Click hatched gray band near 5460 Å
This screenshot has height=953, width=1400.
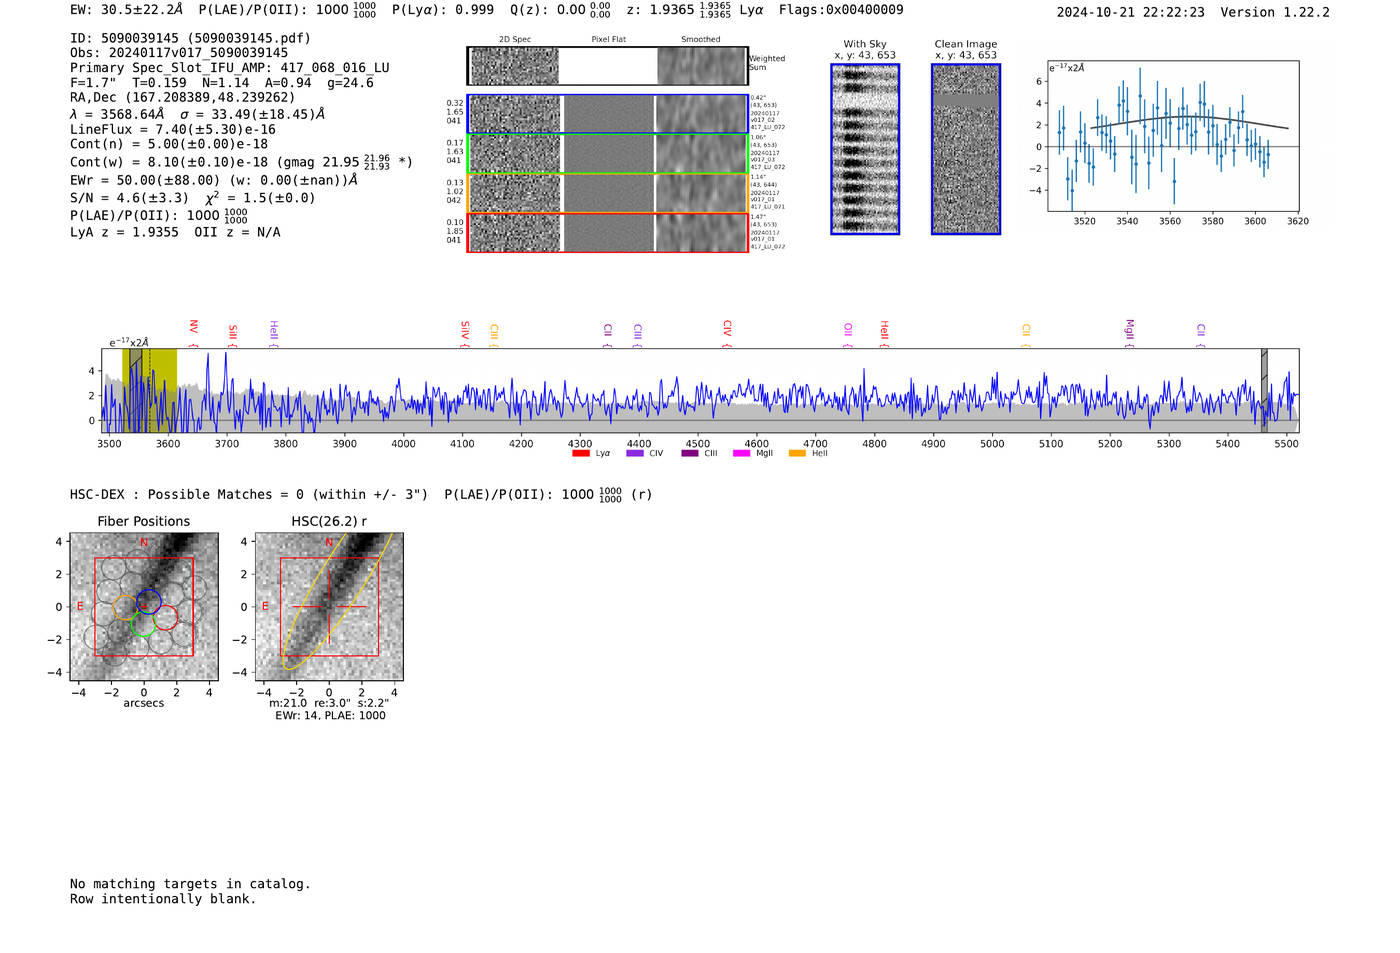pyautogui.click(x=1264, y=390)
